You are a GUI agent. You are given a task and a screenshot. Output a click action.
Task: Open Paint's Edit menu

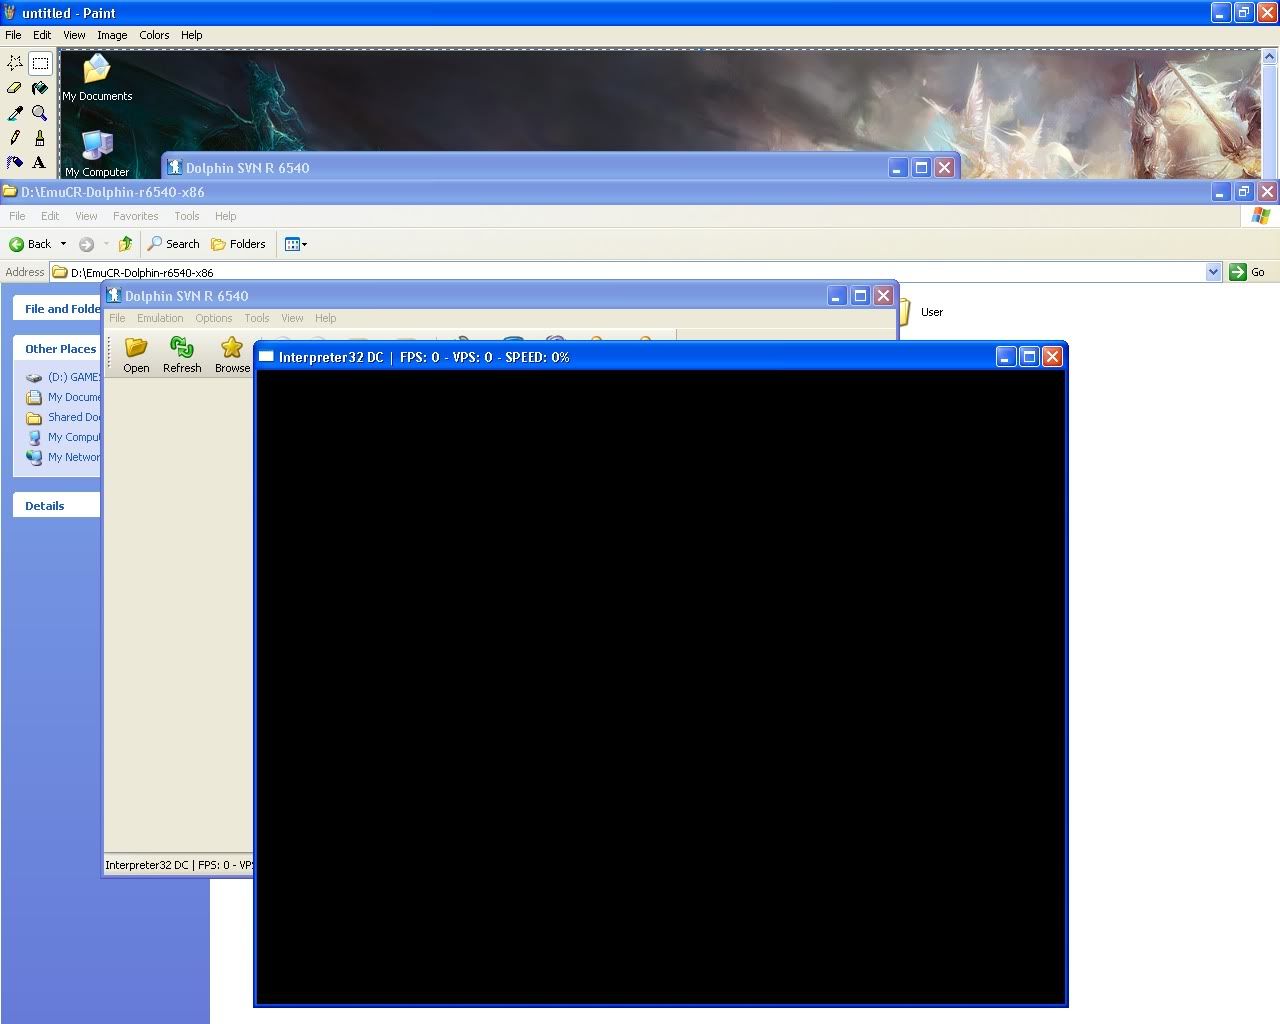(x=42, y=35)
